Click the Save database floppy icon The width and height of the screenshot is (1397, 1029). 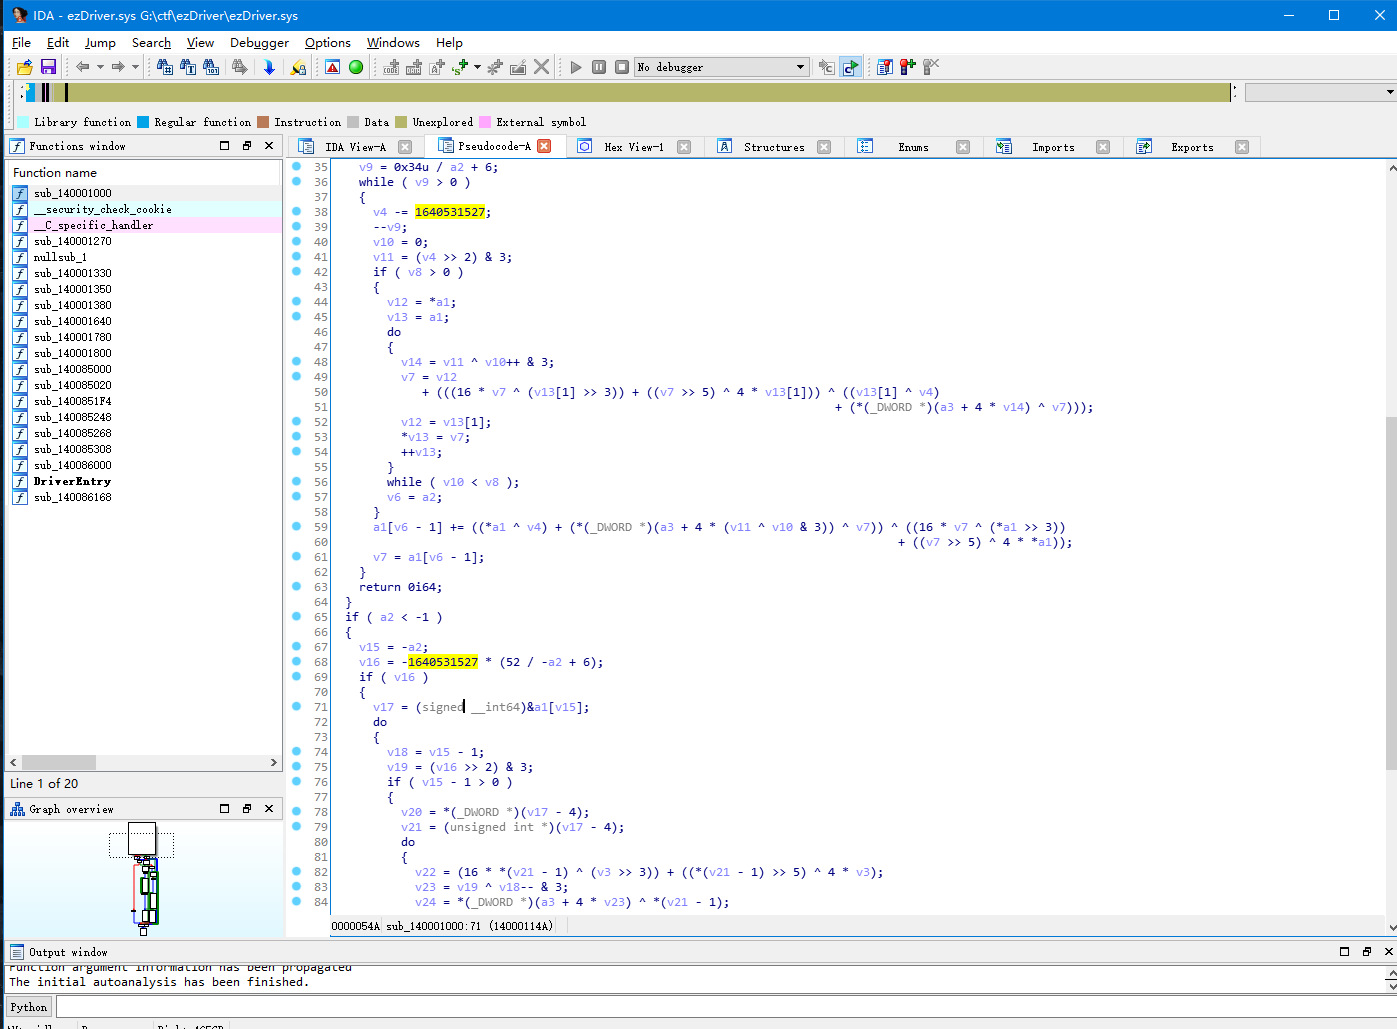pyautogui.click(x=48, y=67)
